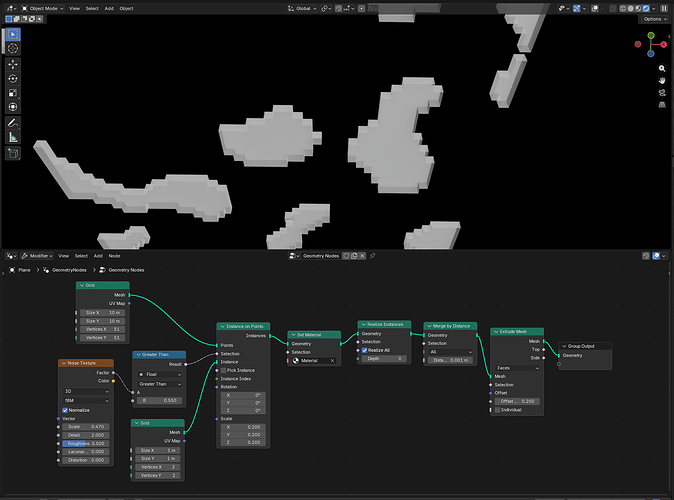Open Faces mode dropdown in Extrude Mesh
Viewport: 674px width, 500px height.
[518, 368]
